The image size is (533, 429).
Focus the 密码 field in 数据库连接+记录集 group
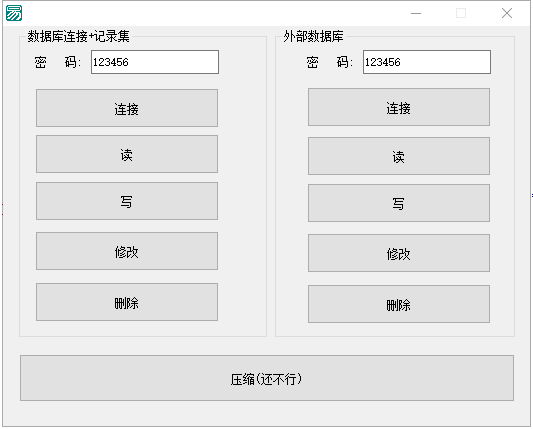[155, 62]
